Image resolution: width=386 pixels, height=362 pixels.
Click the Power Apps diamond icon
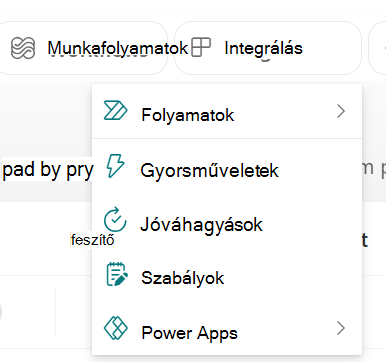pos(116,328)
